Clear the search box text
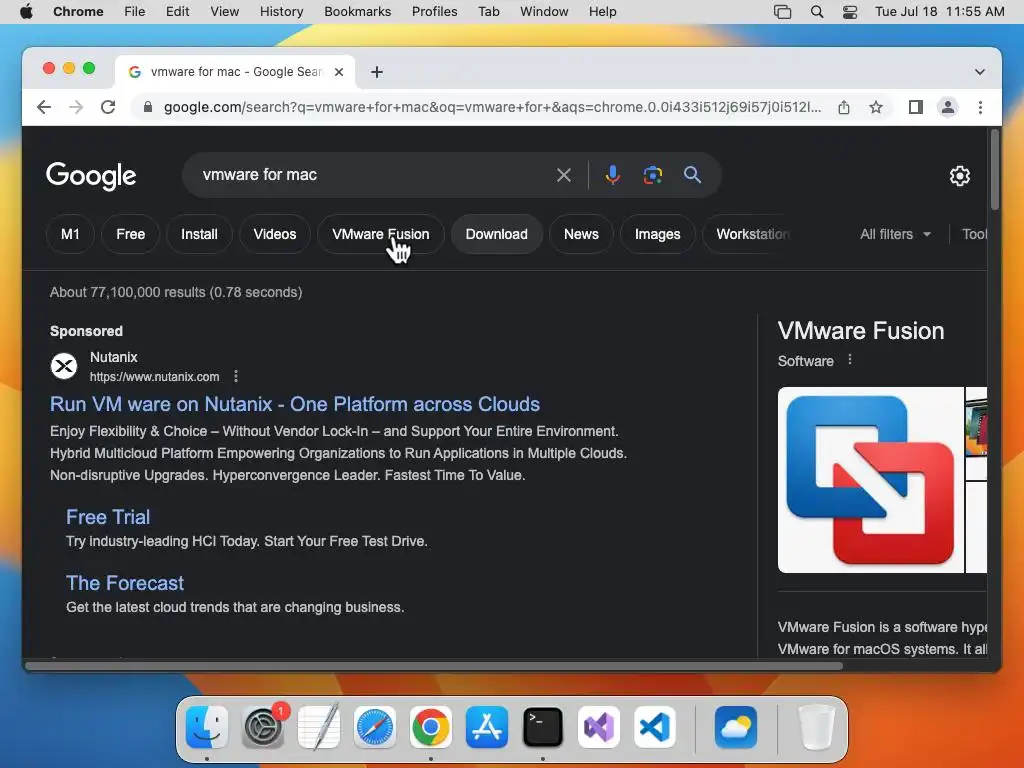The image size is (1024, 768). (564, 175)
